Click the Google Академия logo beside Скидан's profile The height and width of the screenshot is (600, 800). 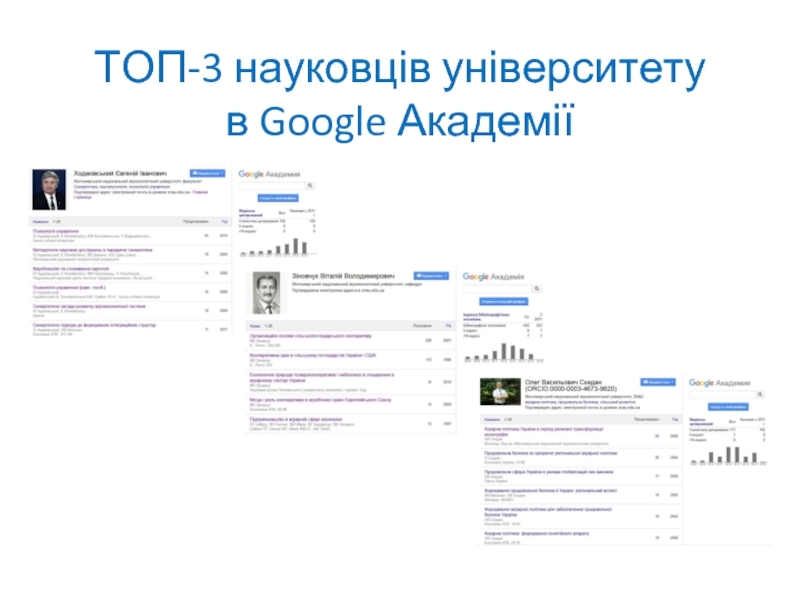(719, 383)
